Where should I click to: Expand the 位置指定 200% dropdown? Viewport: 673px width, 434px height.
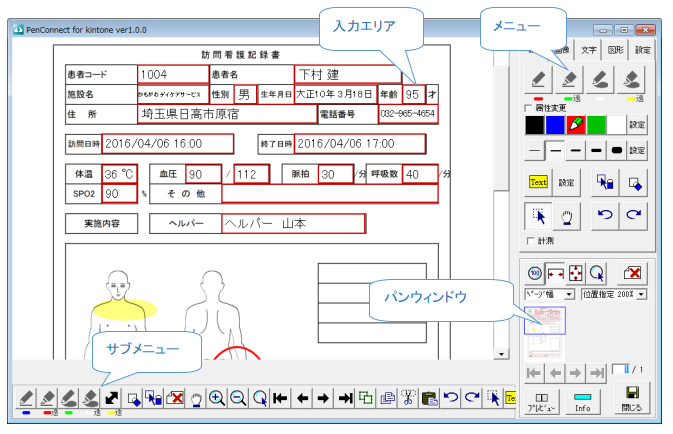point(641,295)
